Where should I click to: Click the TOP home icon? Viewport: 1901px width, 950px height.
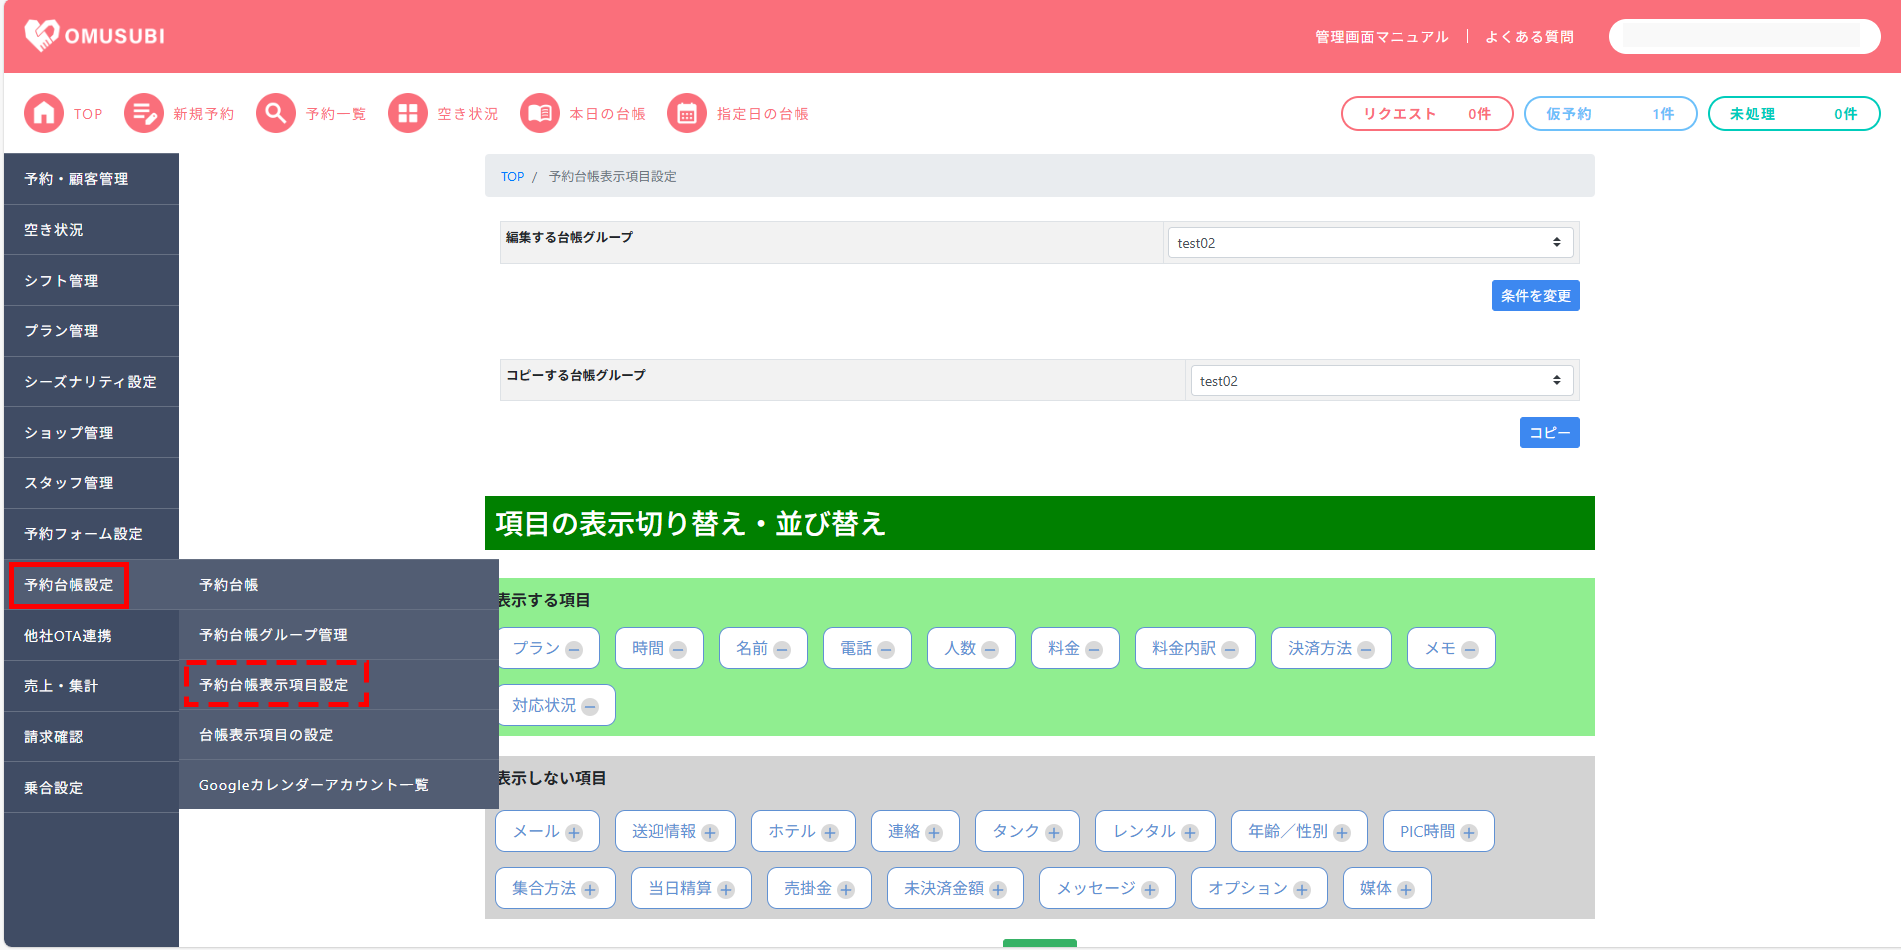tap(43, 114)
